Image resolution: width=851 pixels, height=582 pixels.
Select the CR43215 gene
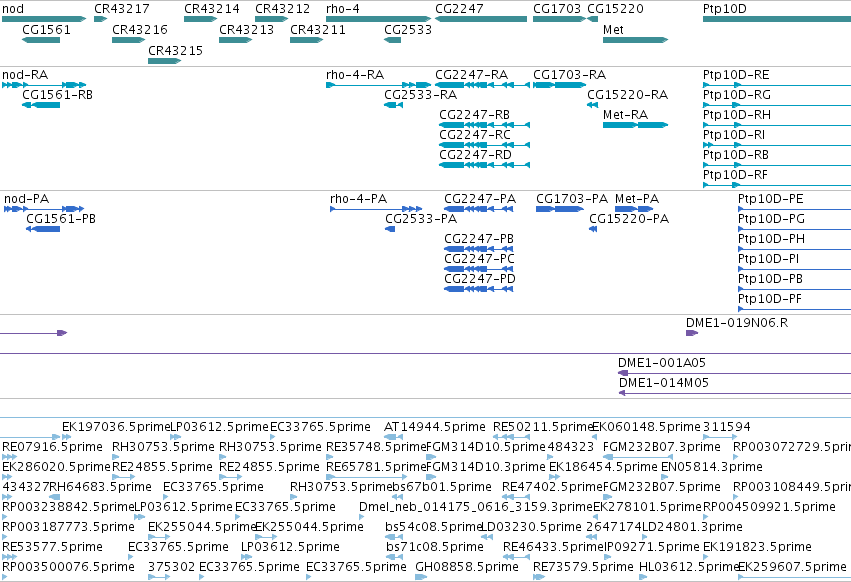(x=164, y=61)
